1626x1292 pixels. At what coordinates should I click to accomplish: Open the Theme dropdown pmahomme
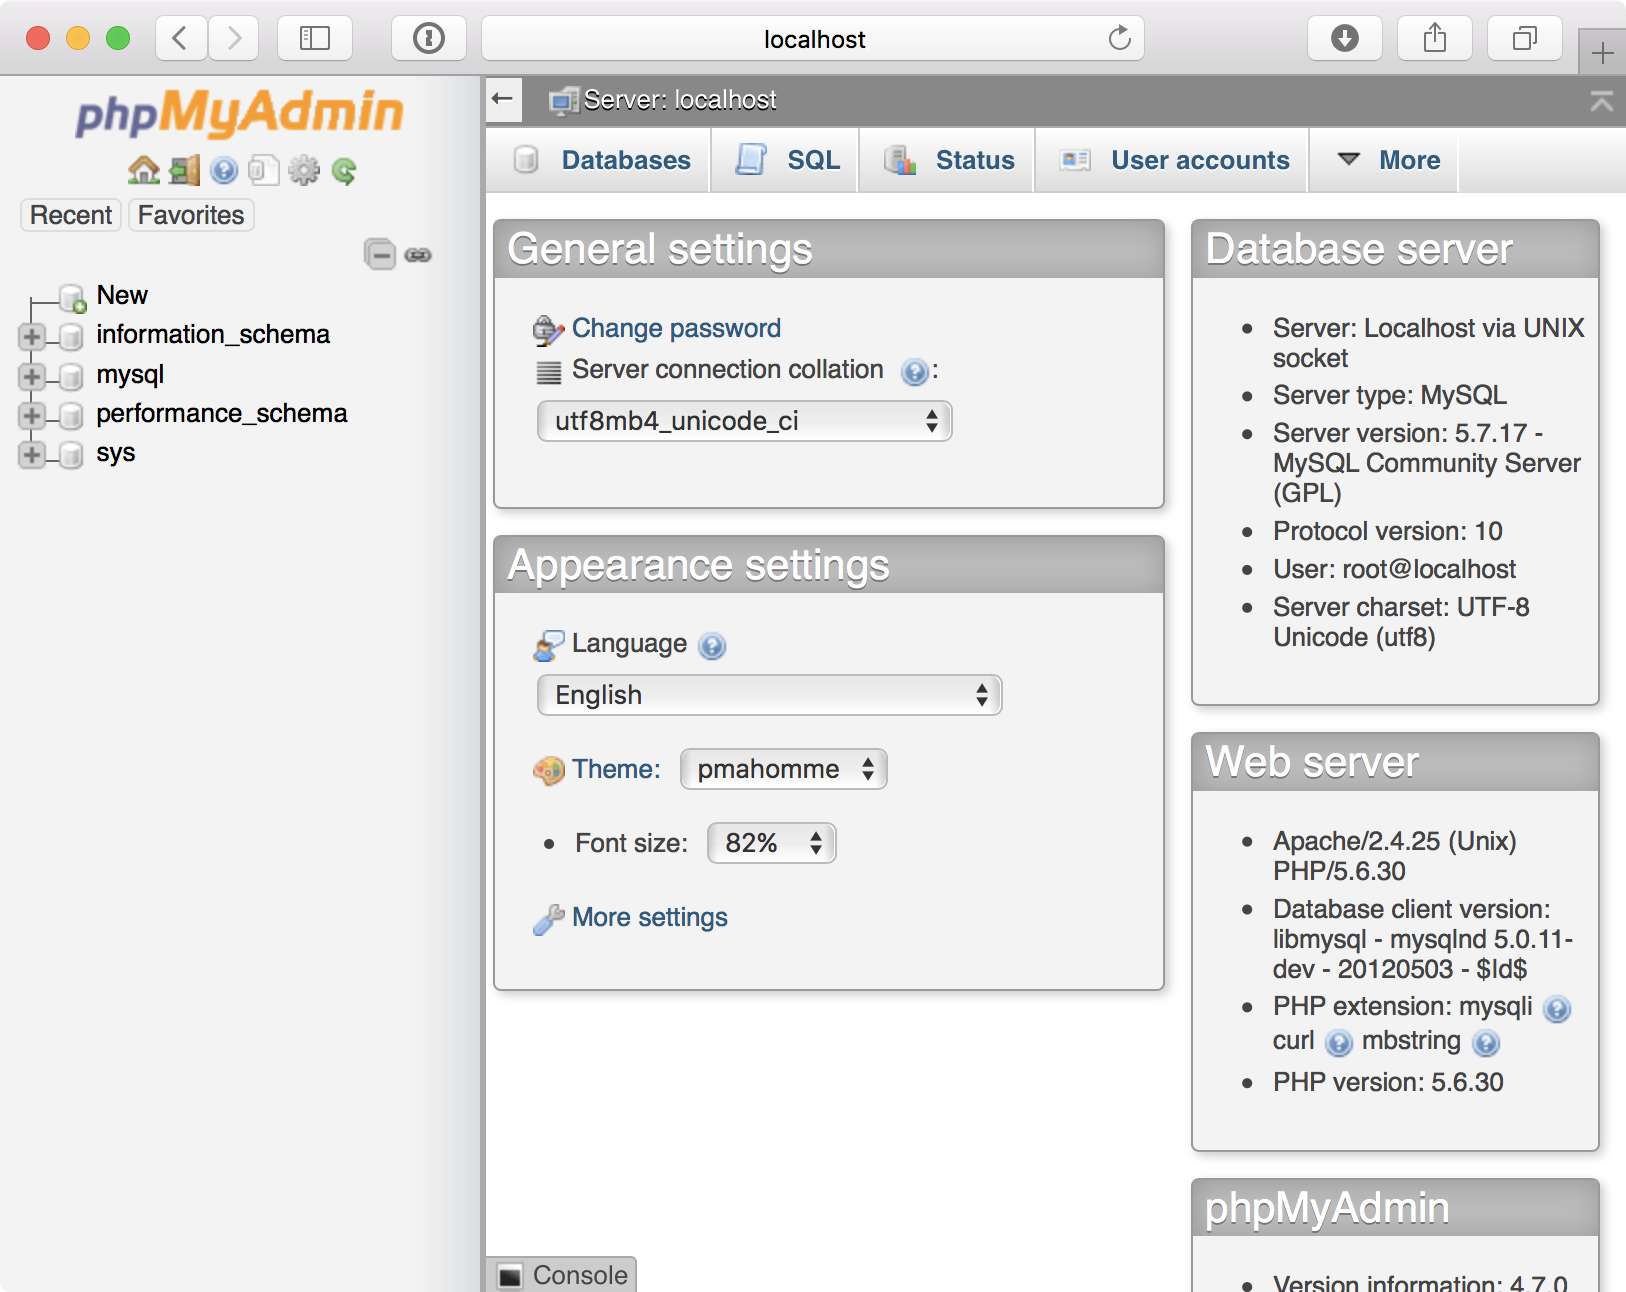tap(784, 769)
